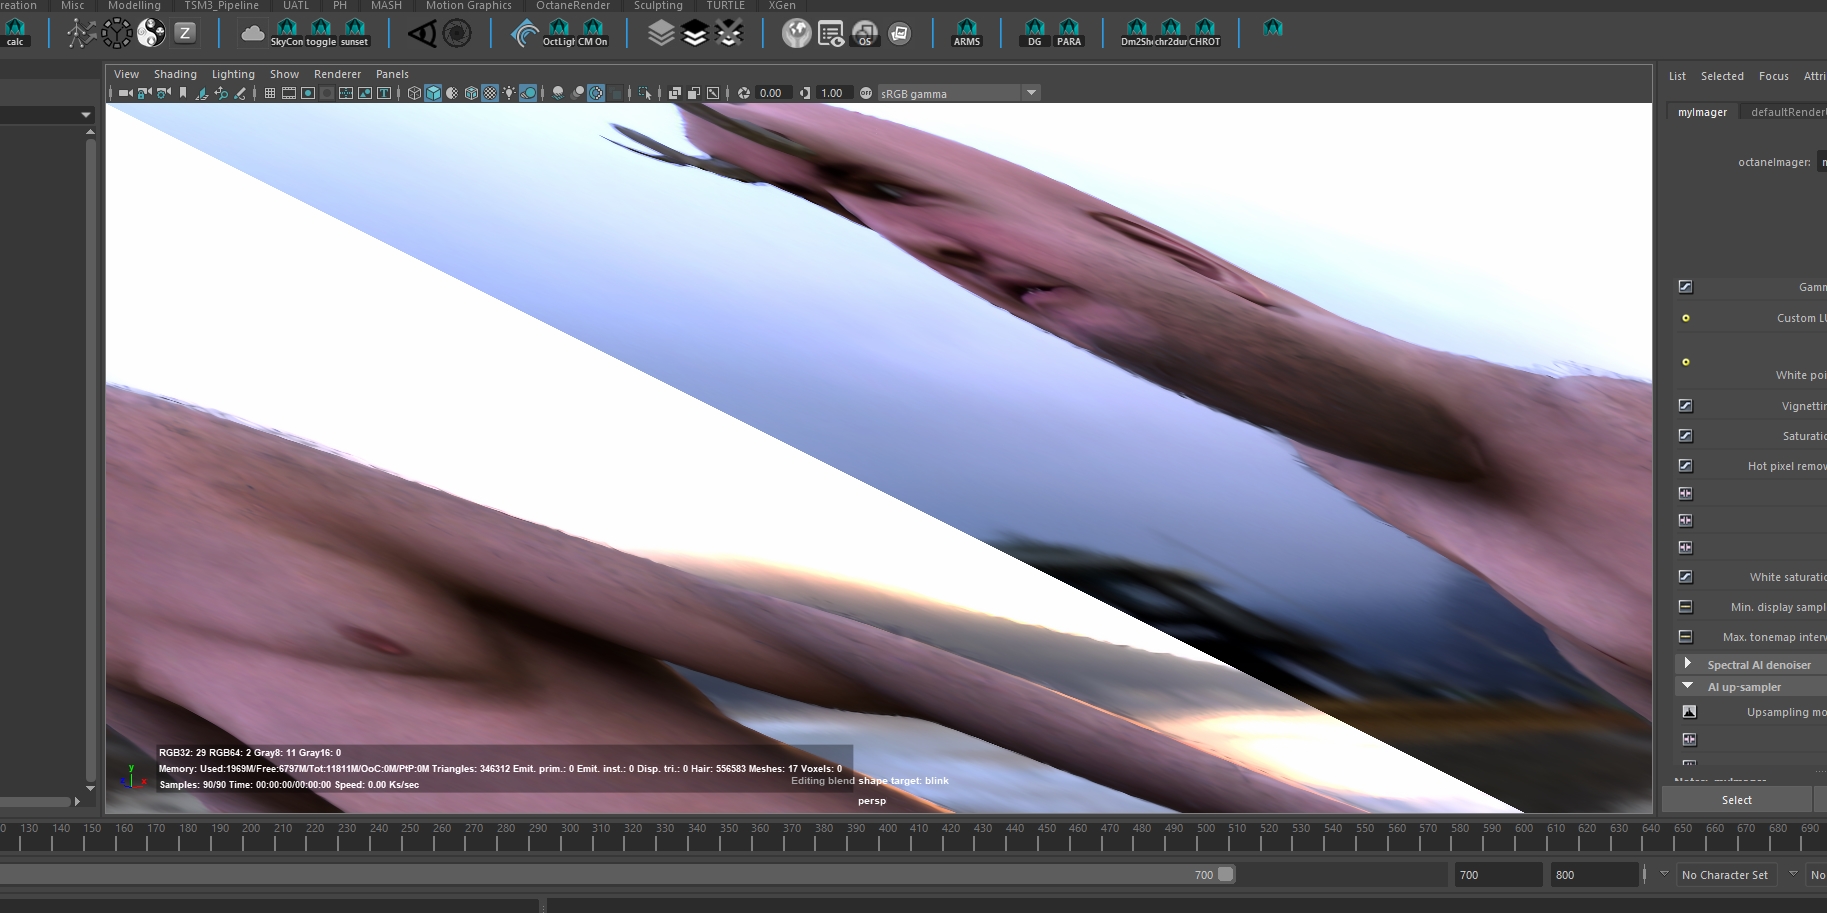
Task: Click the toggle shelf script button
Action: 321,33
